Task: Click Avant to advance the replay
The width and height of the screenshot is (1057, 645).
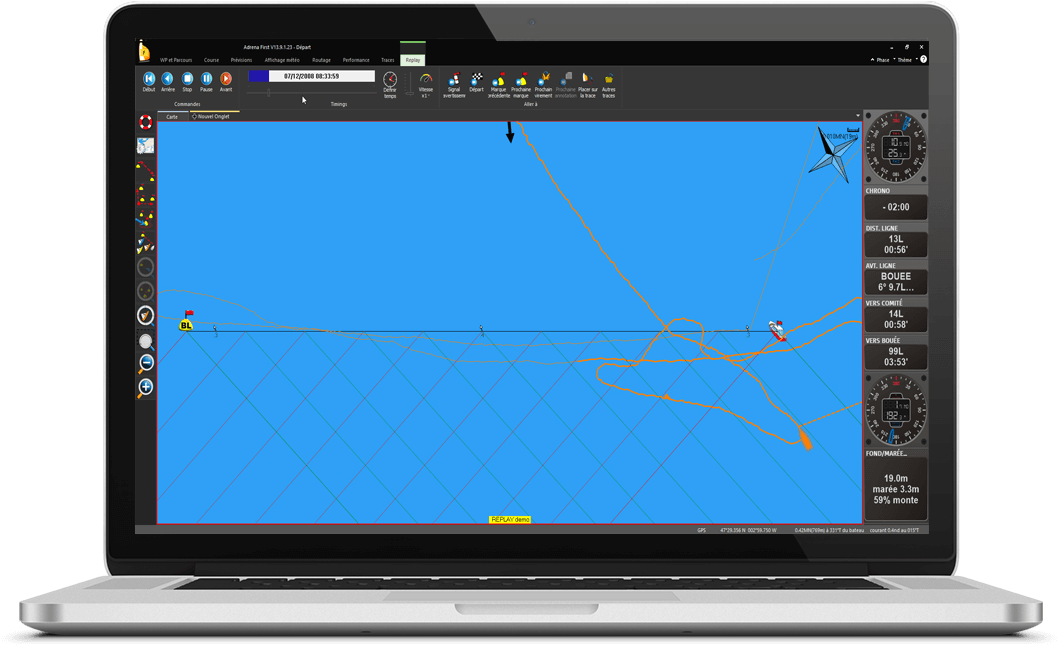Action: pyautogui.click(x=226, y=79)
